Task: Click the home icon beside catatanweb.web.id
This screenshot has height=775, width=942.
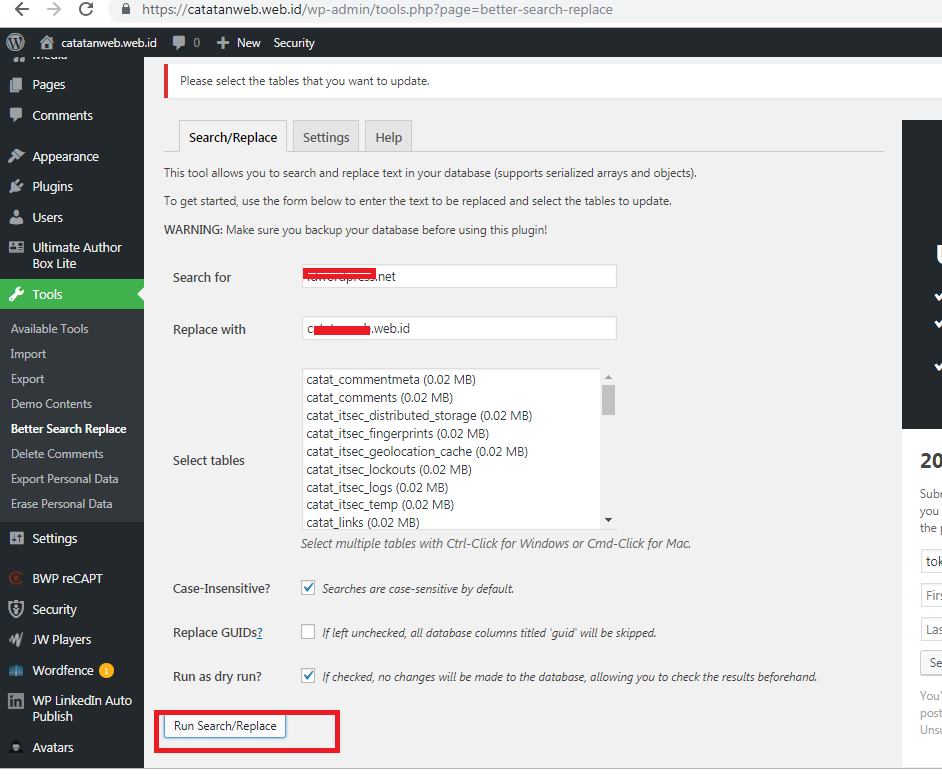Action: tap(46, 43)
